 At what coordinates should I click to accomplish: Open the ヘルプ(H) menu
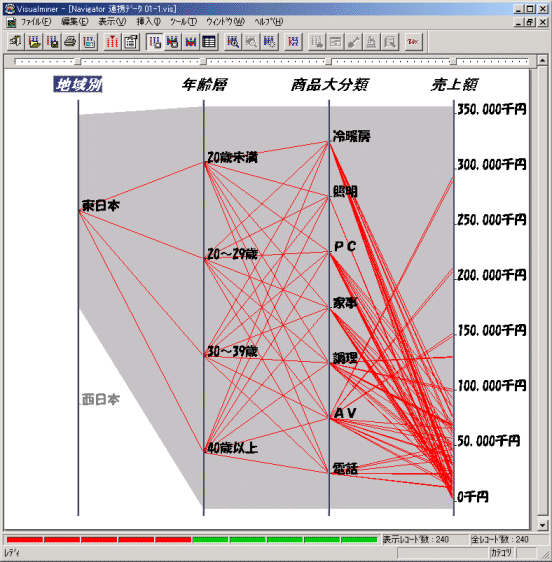(268, 22)
